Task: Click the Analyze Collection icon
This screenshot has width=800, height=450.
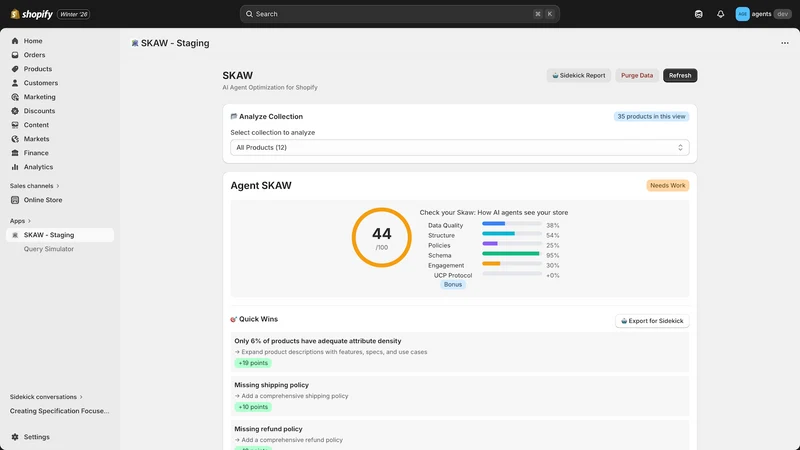Action: pos(234,116)
